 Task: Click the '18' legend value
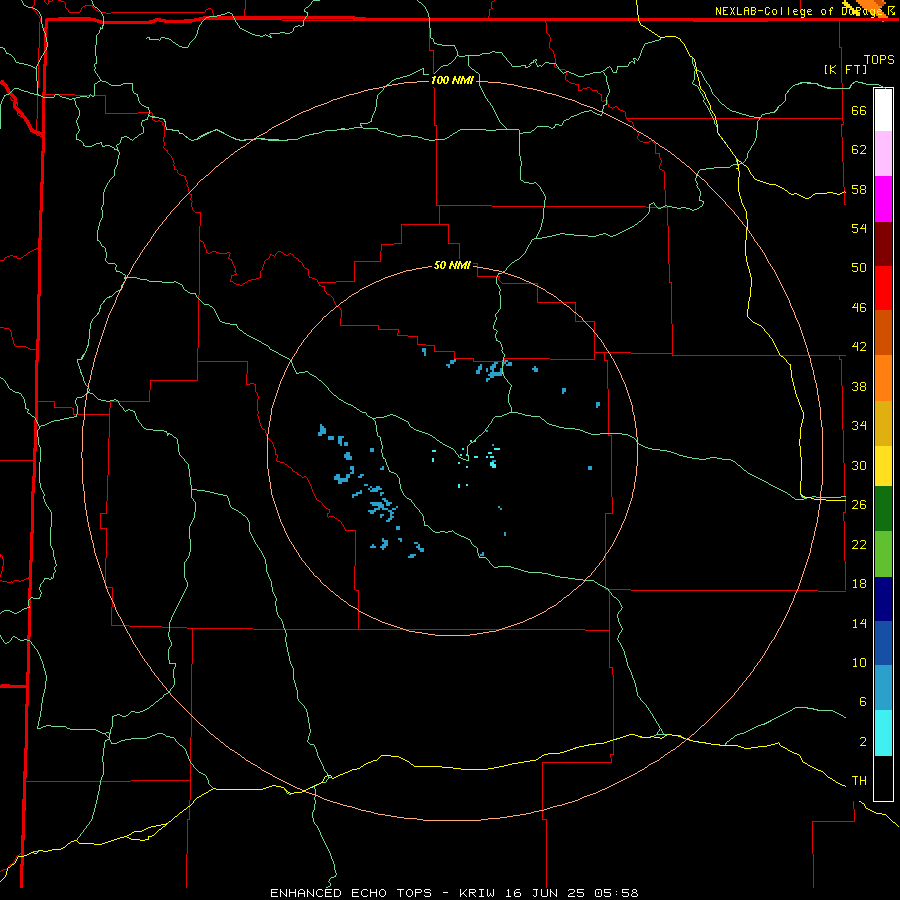(x=859, y=584)
